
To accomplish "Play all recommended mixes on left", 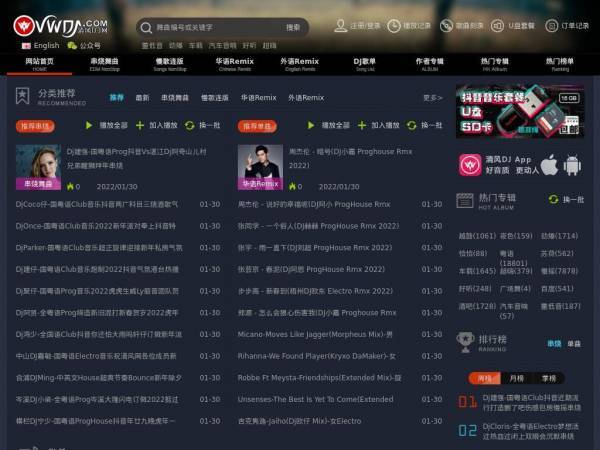I will 106,125.
